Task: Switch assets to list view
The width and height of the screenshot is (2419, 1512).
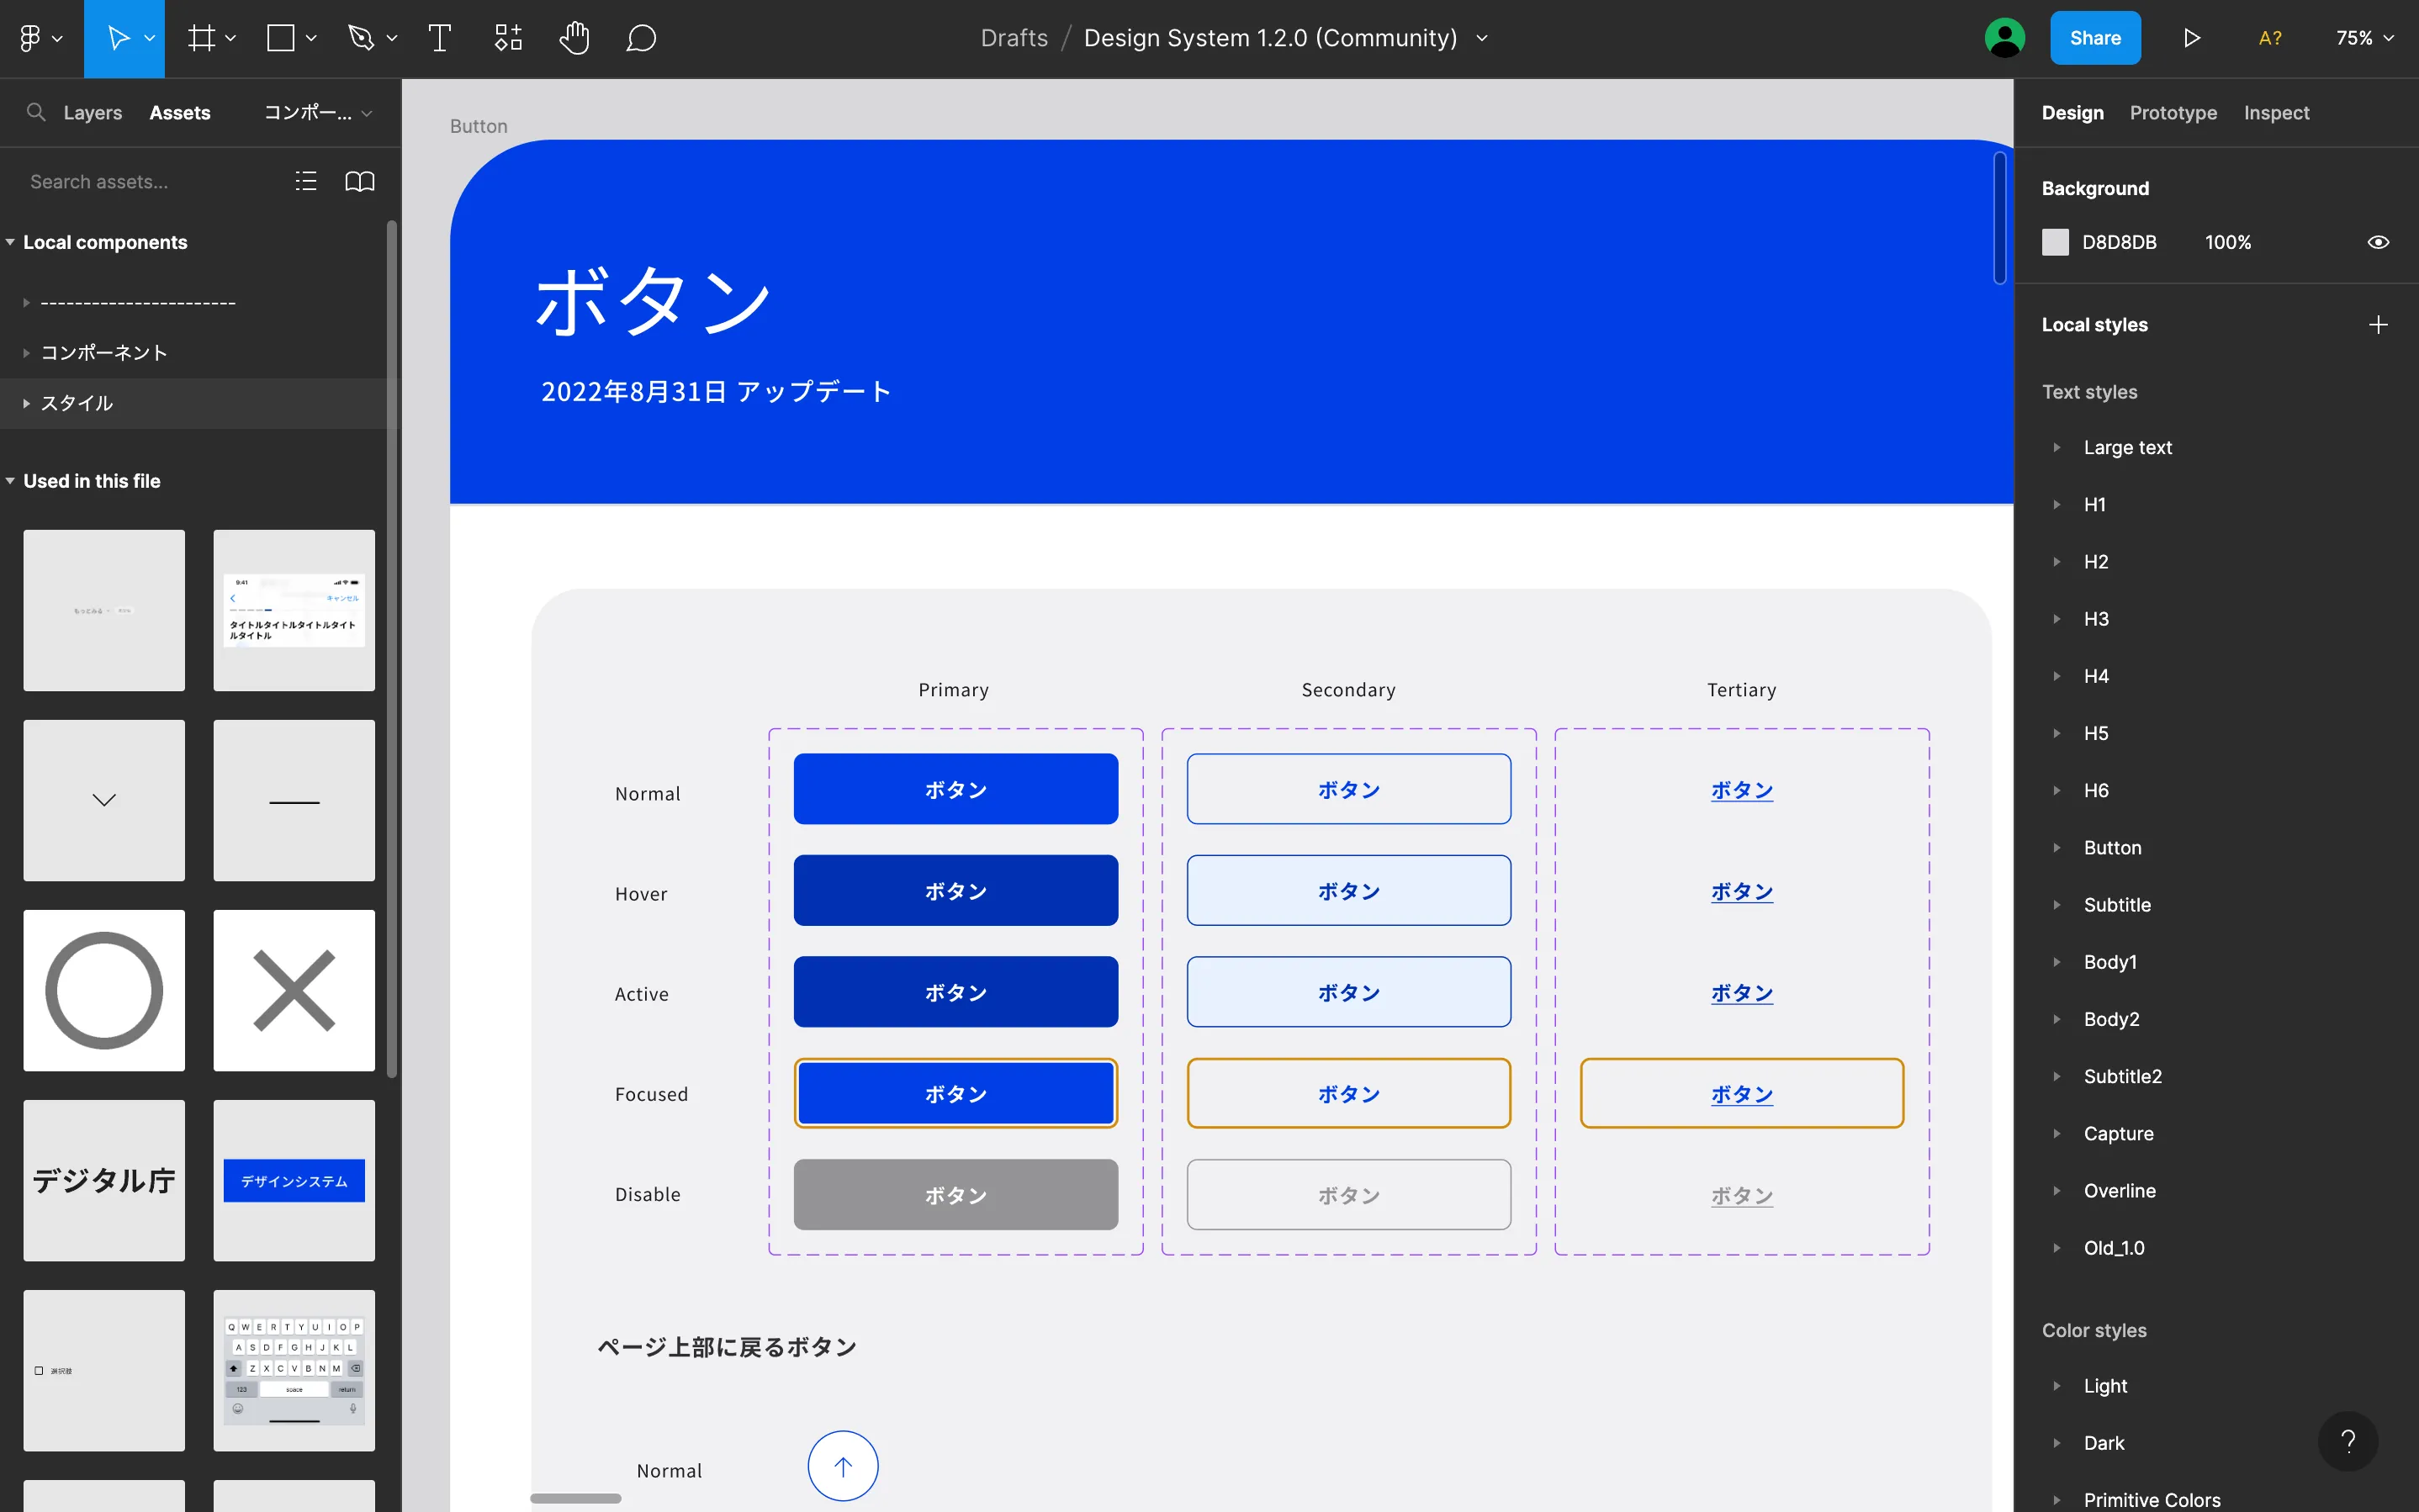Action: (x=306, y=181)
